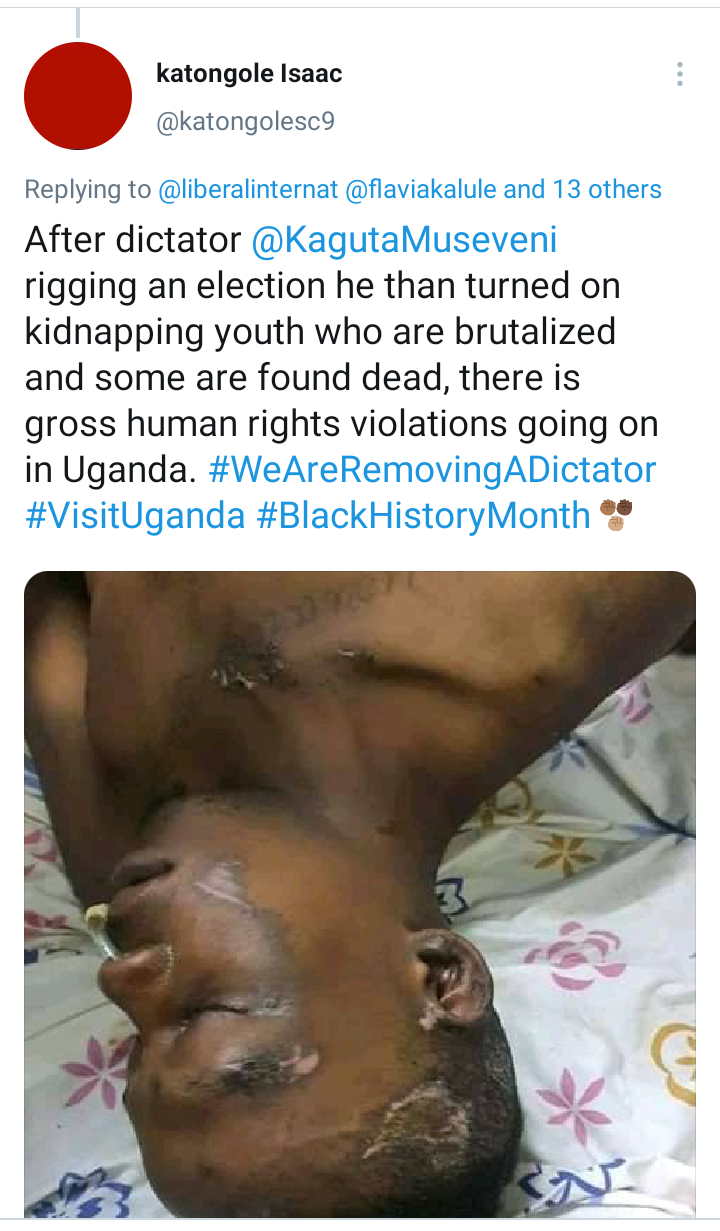Open the #VisitUganda hashtag
The height and width of the screenshot is (1231, 720).
point(135,515)
